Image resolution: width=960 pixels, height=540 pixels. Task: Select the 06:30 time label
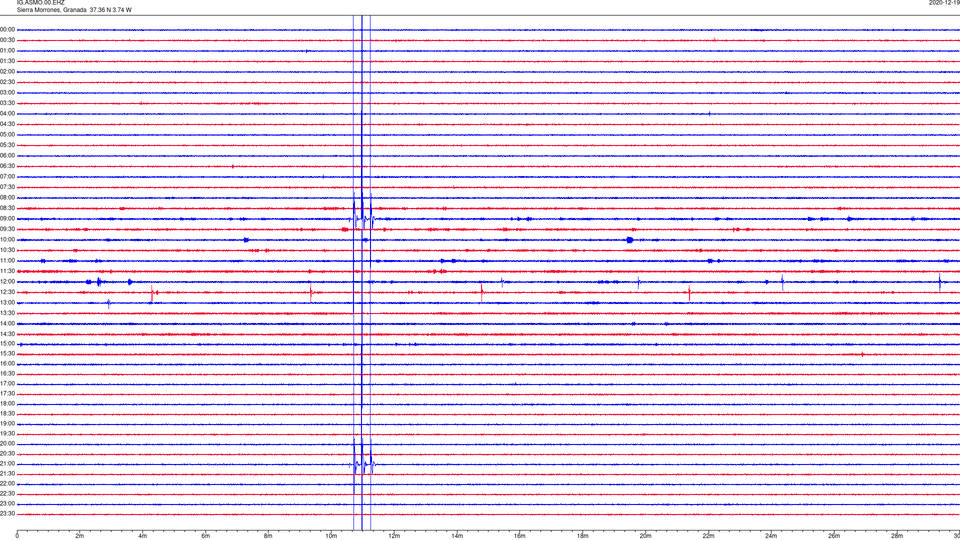click(7, 166)
